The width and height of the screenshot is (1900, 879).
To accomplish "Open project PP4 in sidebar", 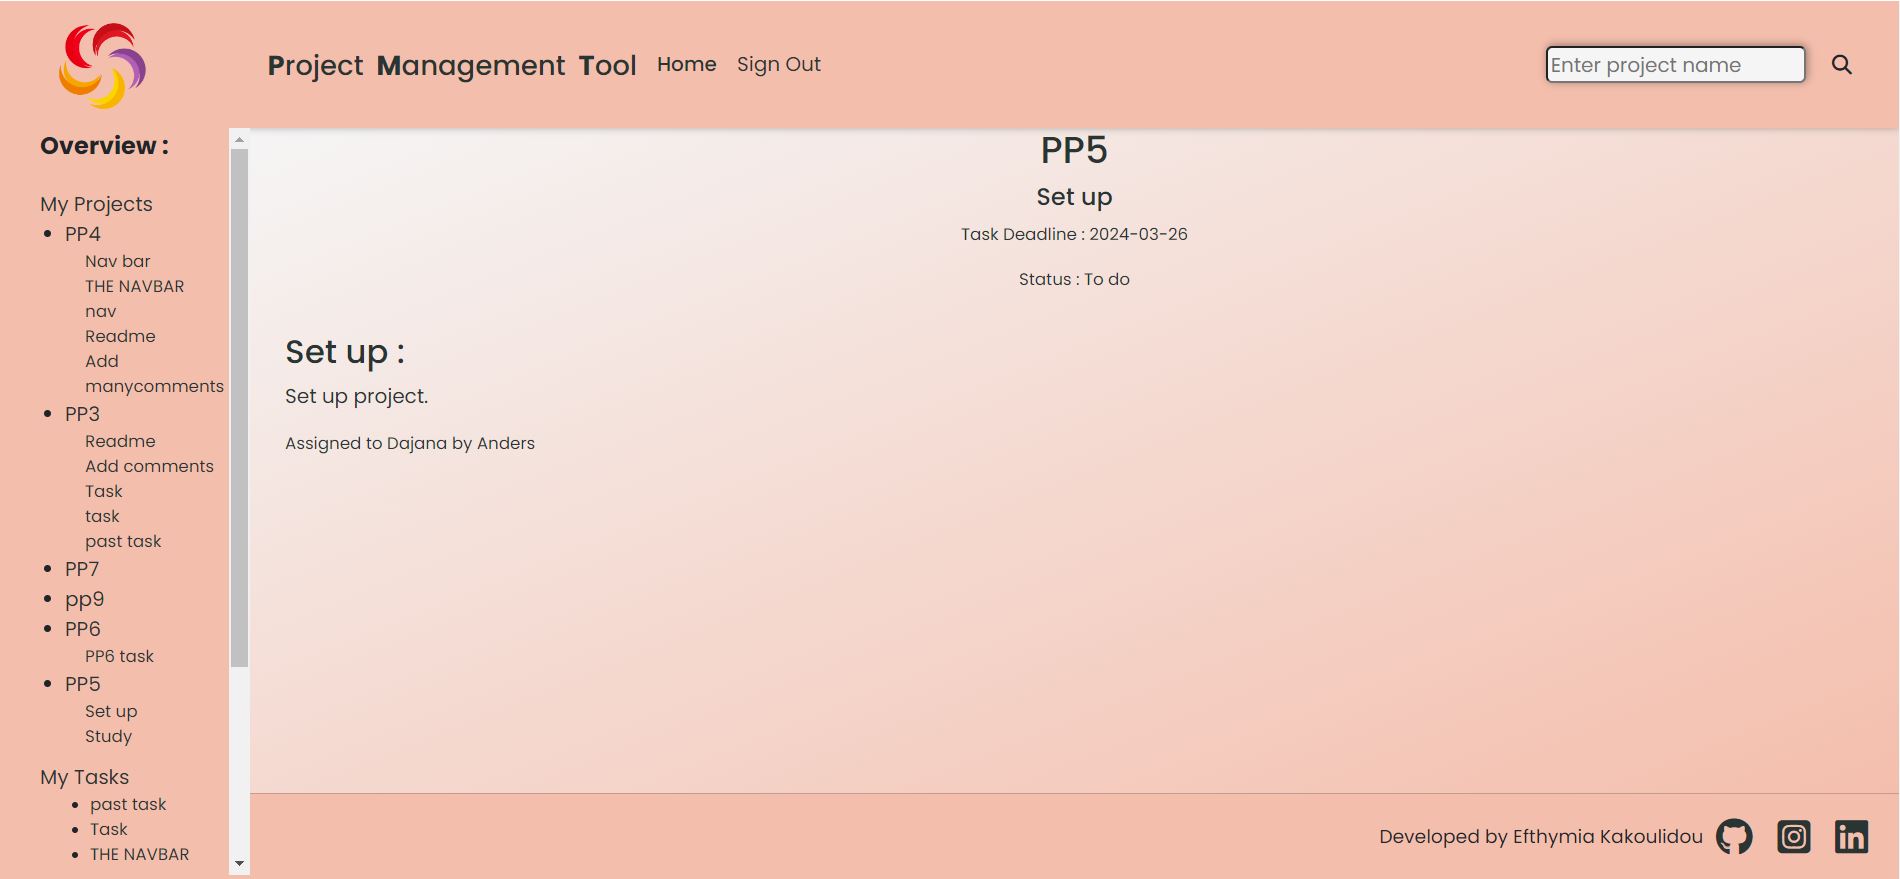I will pos(83,234).
